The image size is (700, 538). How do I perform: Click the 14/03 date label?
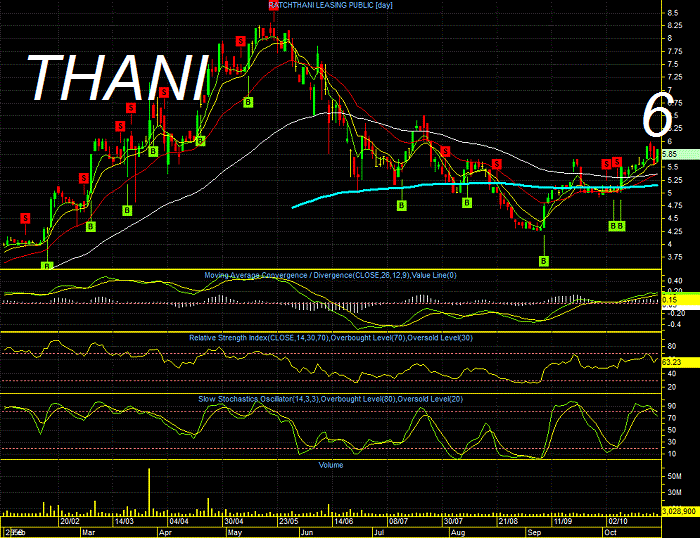(x=124, y=521)
